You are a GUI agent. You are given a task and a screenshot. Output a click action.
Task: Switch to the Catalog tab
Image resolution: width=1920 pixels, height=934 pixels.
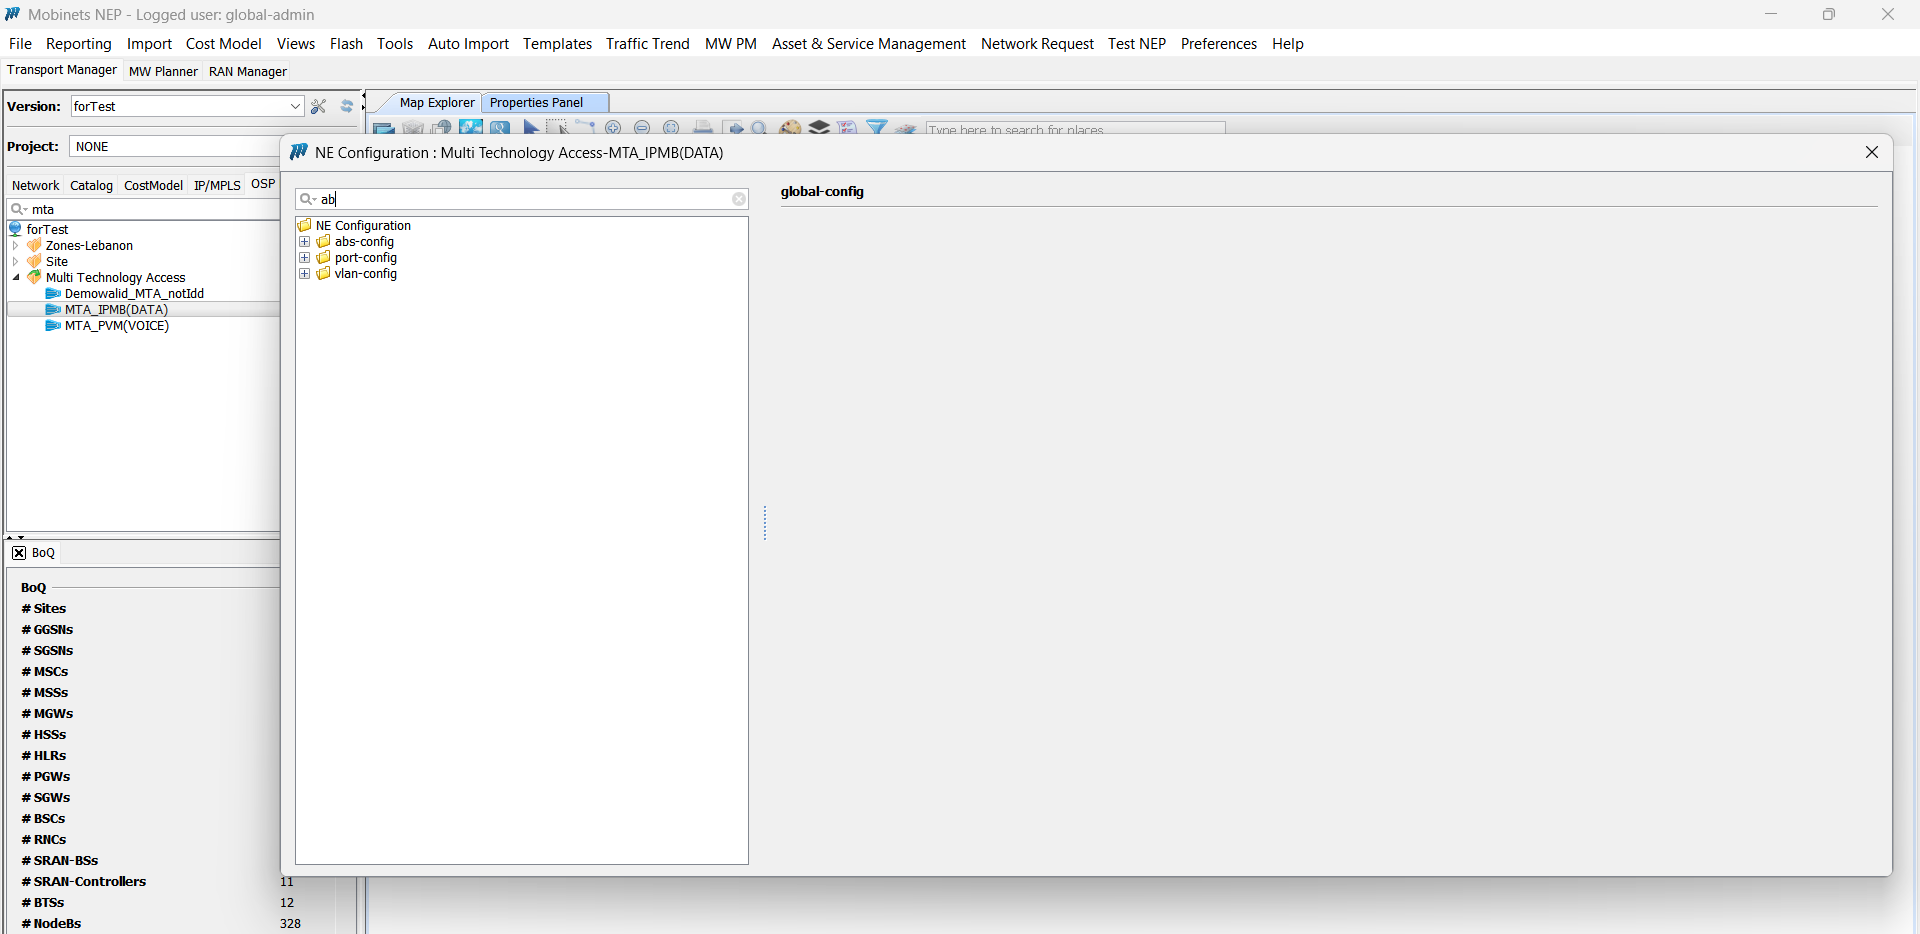click(x=91, y=186)
